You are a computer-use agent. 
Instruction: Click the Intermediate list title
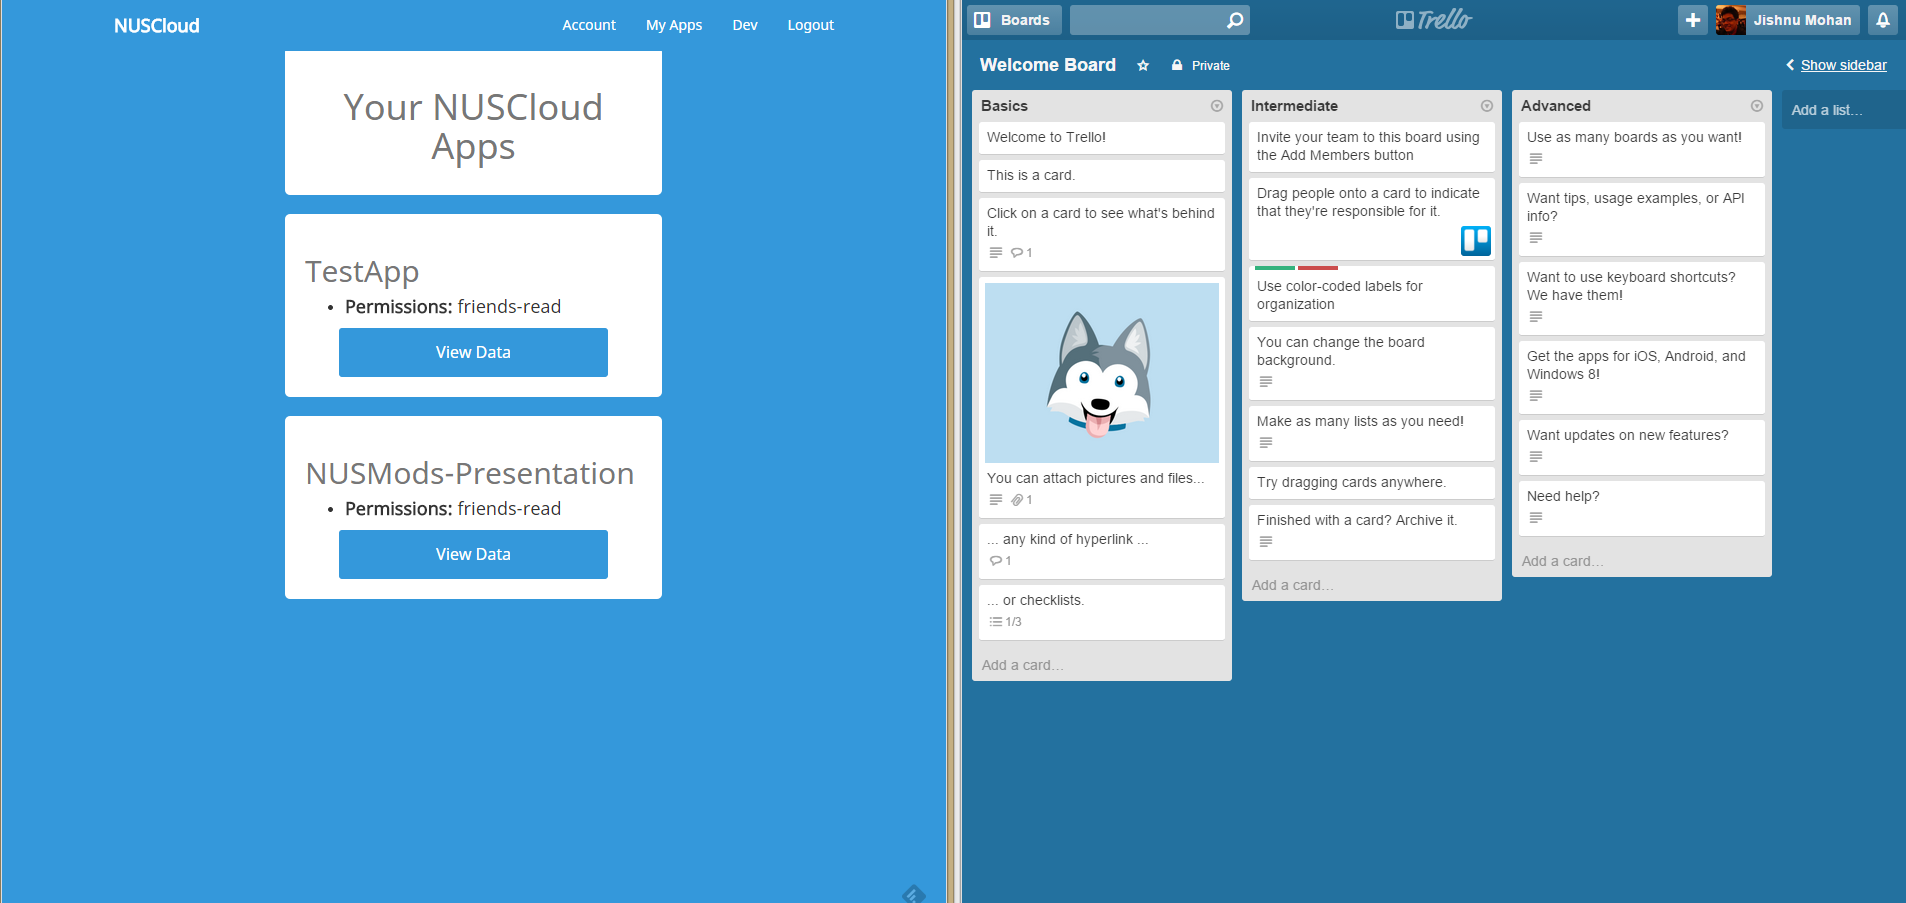(x=1294, y=106)
